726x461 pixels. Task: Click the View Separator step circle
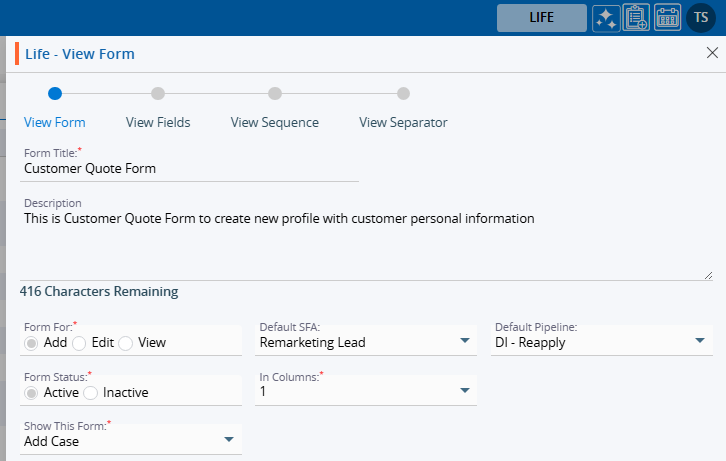403,94
